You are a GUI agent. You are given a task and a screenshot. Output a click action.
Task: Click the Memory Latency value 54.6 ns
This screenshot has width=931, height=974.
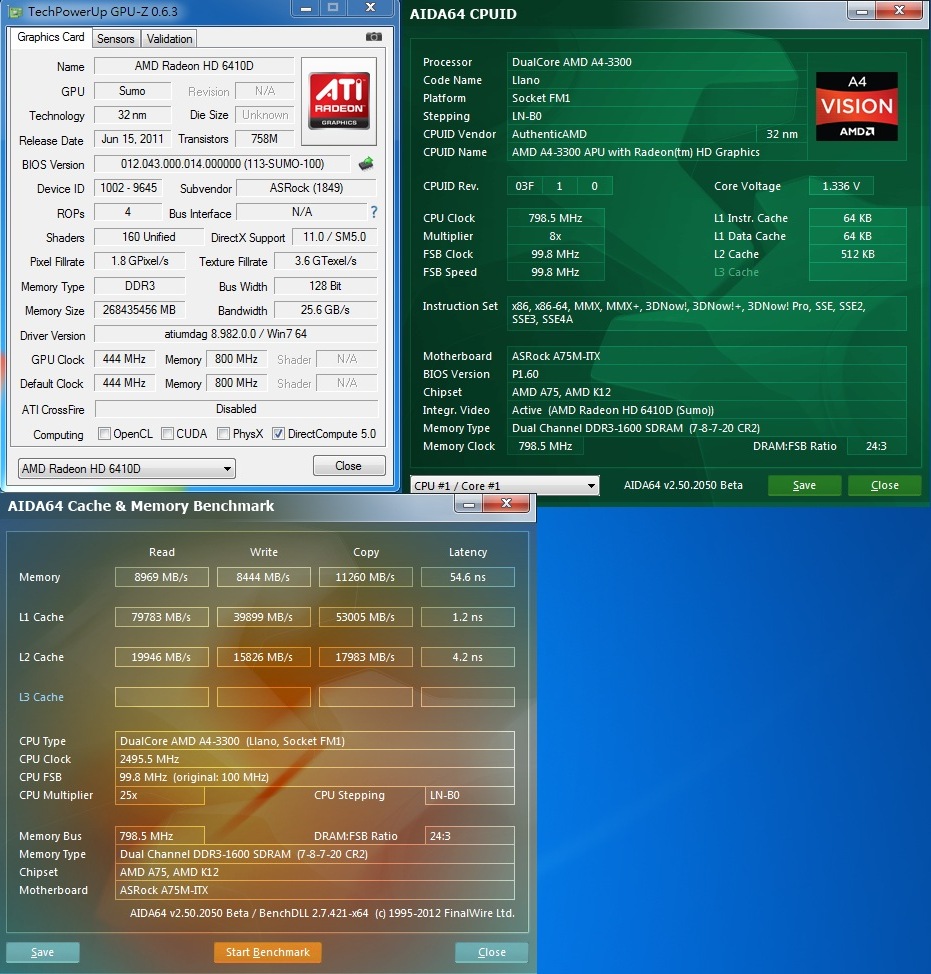pos(468,577)
